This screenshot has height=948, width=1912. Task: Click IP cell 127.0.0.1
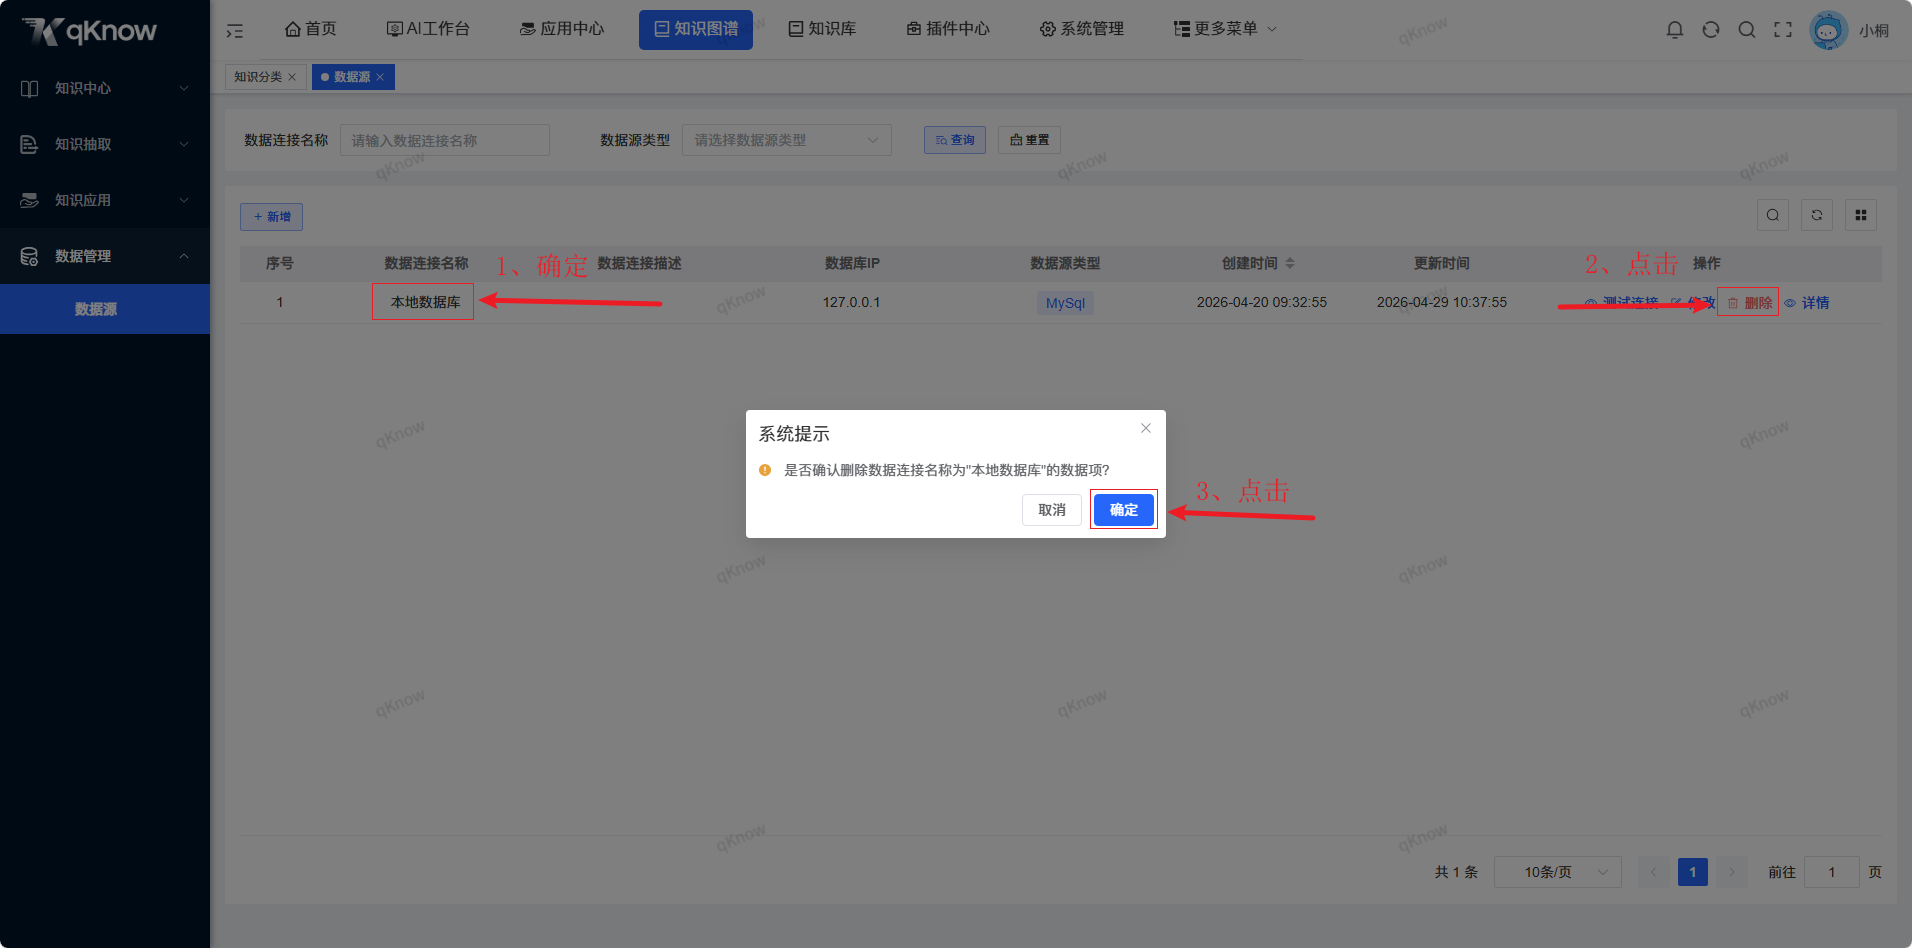point(852,302)
